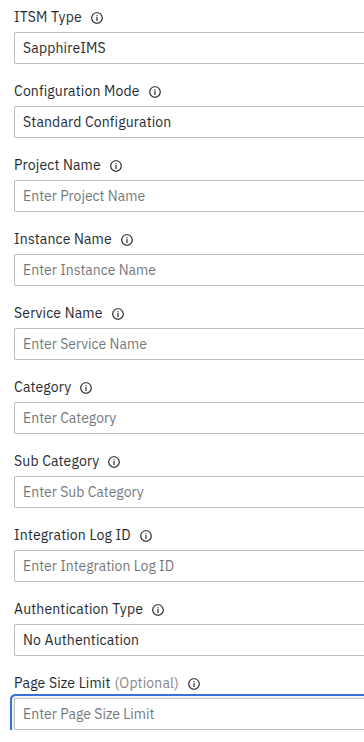
Task: Show the tooltip icon for Project Name
Action: (x=116, y=166)
